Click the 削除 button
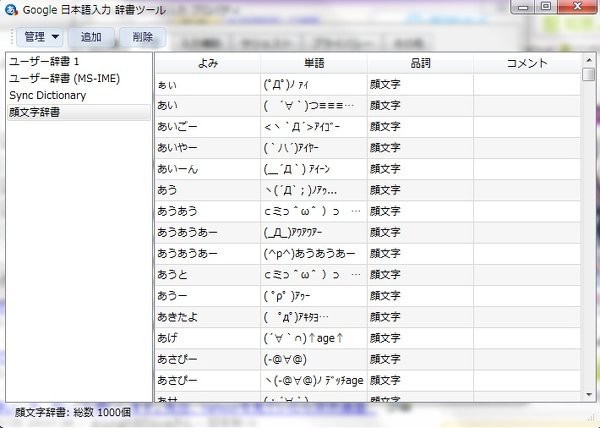600x428 pixels. 142,37
